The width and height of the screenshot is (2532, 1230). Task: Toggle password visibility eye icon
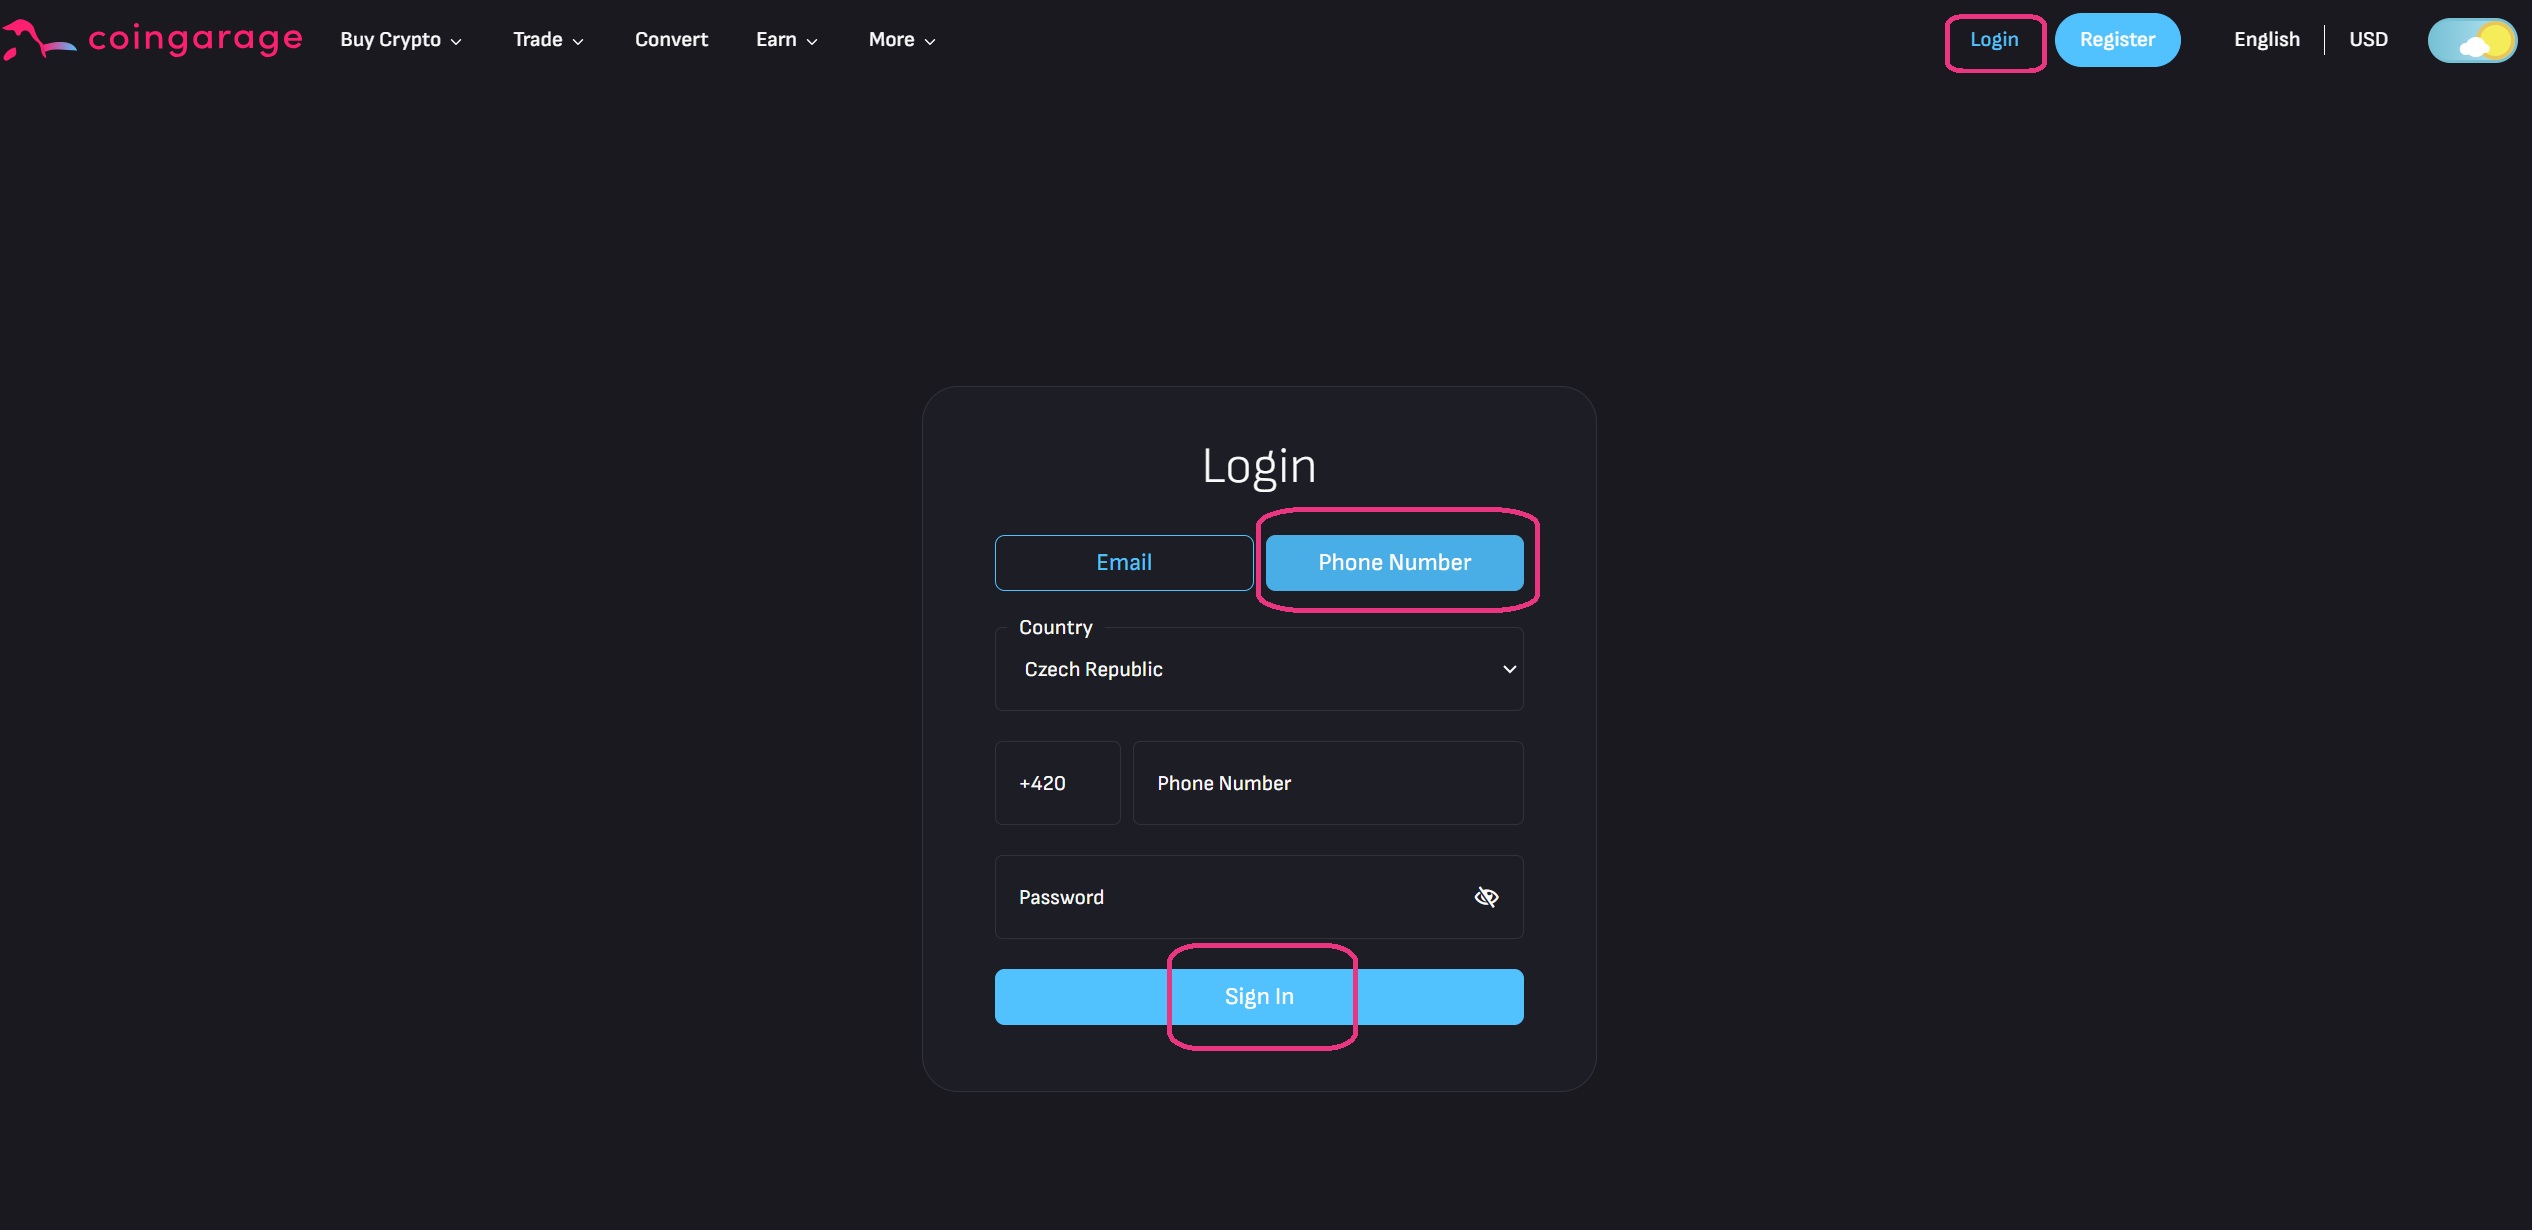tap(1486, 897)
